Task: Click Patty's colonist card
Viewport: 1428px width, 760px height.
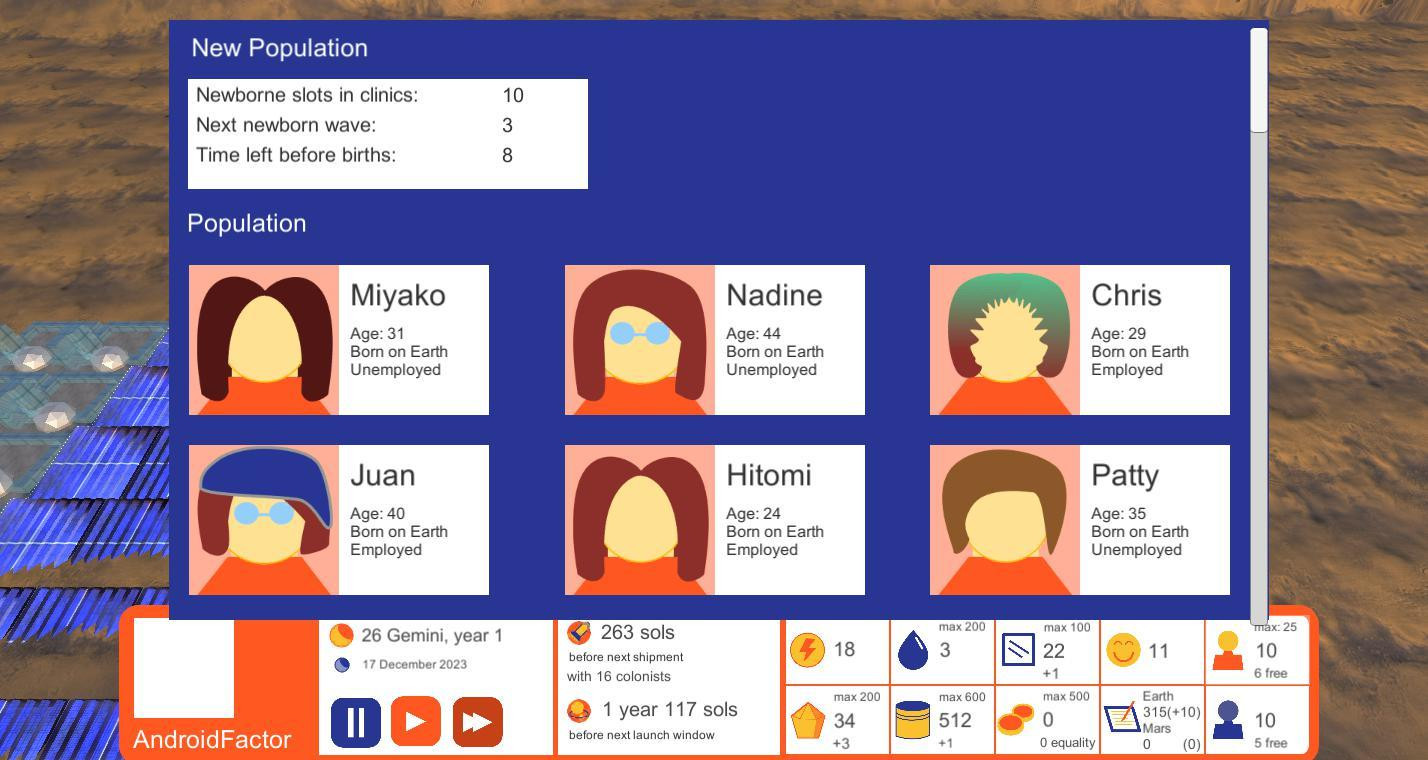Action: (1080, 520)
